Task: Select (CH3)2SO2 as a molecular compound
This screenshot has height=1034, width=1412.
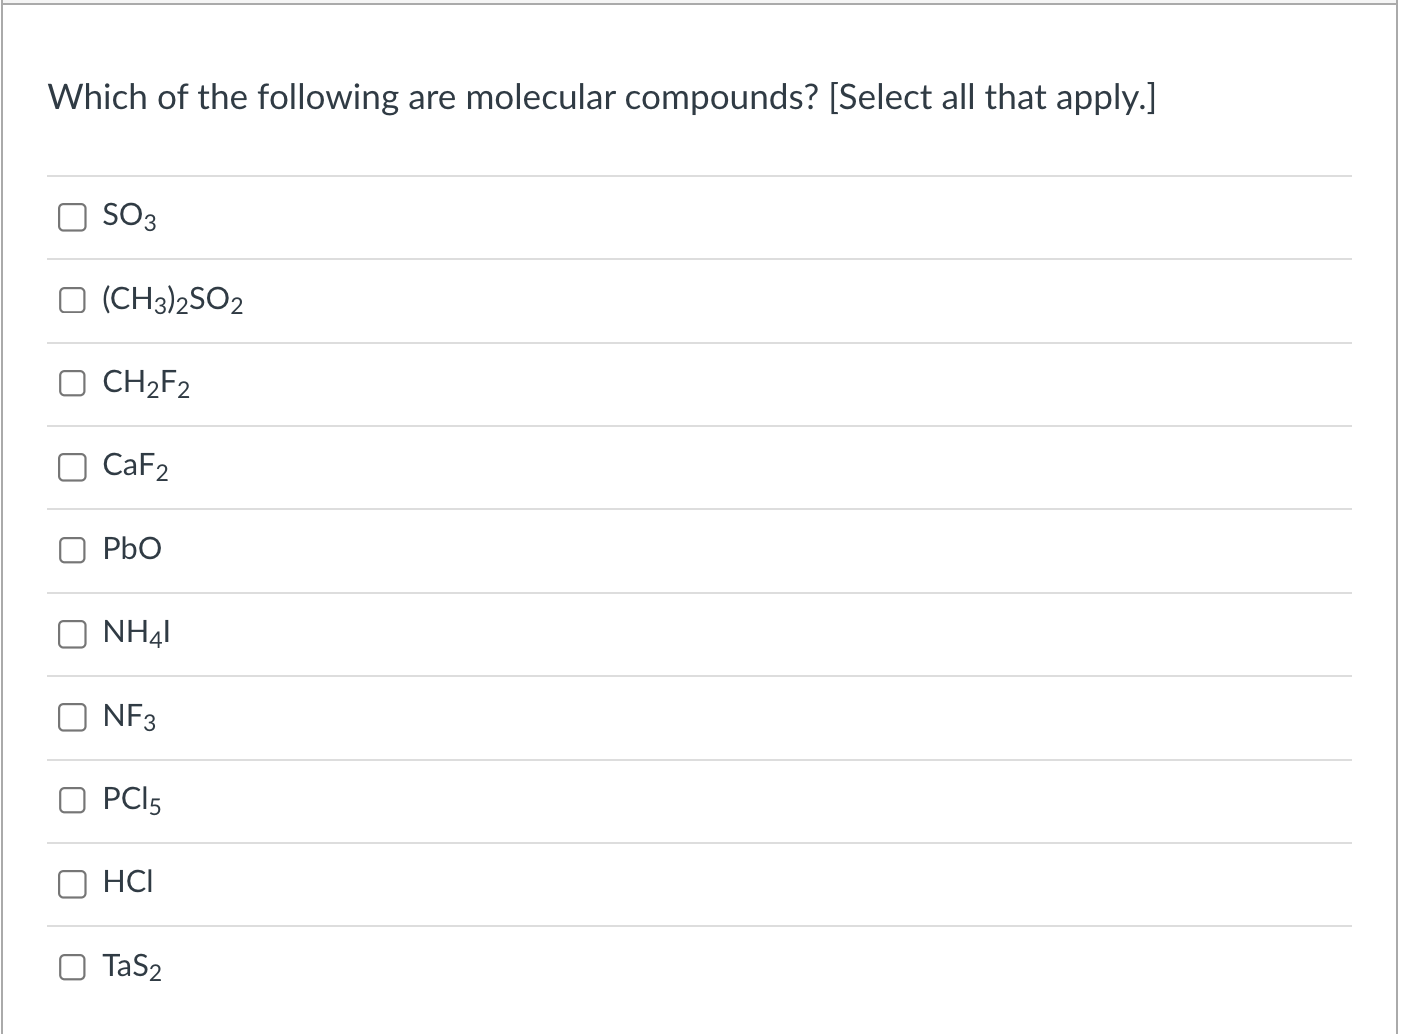Action: click(x=71, y=298)
